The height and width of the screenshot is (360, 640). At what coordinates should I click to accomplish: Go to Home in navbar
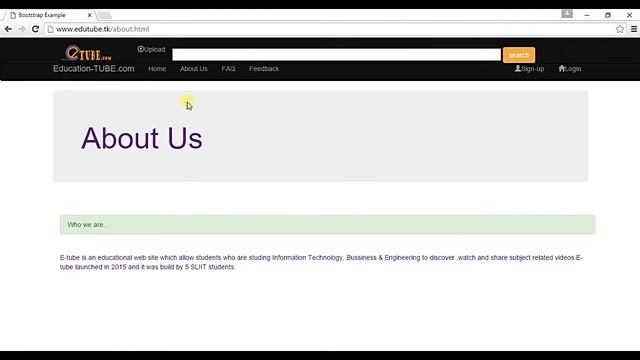tap(157, 69)
